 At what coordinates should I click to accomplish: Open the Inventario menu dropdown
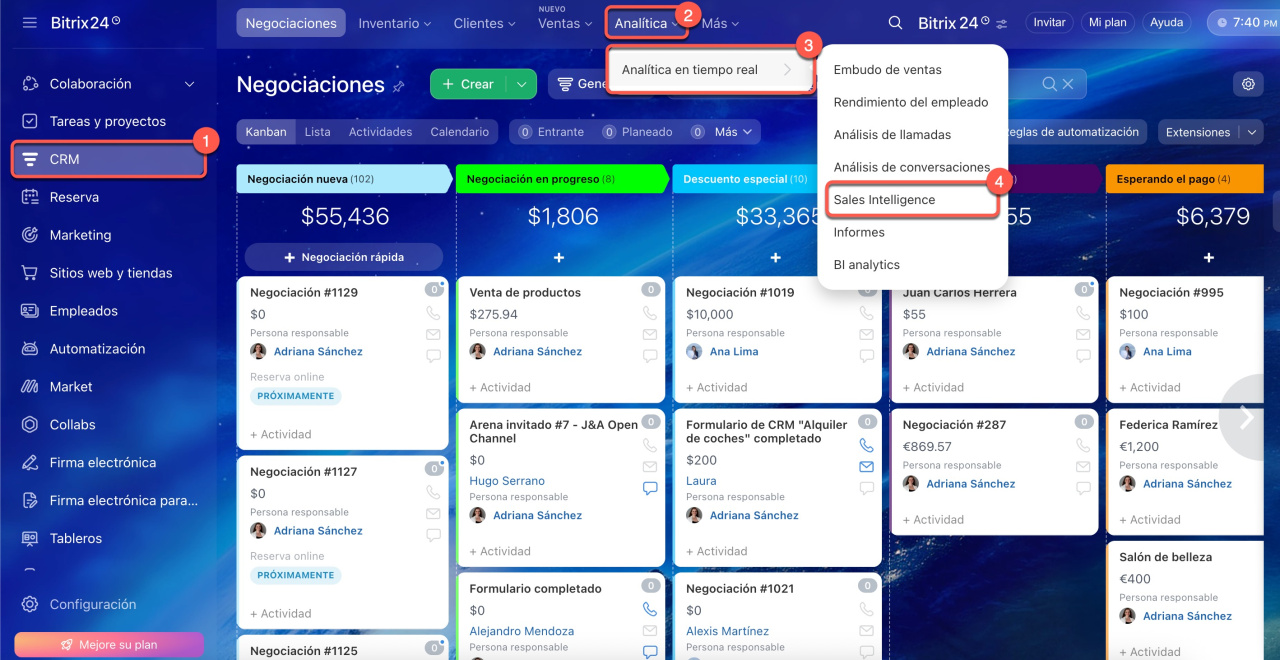pyautogui.click(x=394, y=23)
